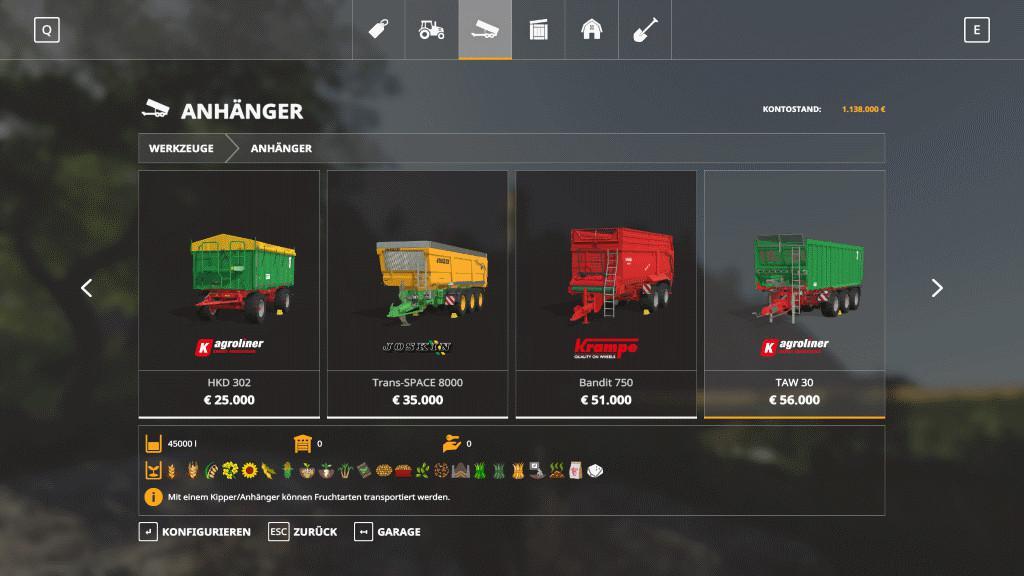Show previous trailers with left arrow

[86, 288]
